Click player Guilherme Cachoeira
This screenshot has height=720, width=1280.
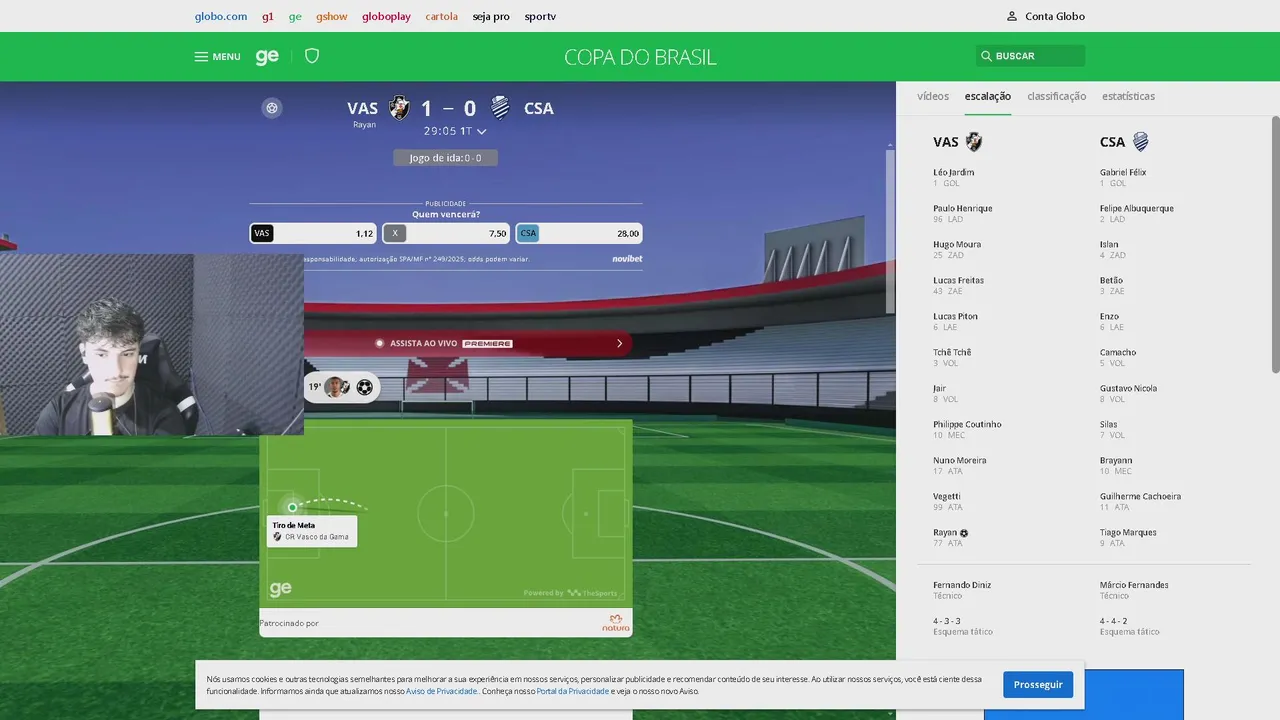(1140, 496)
